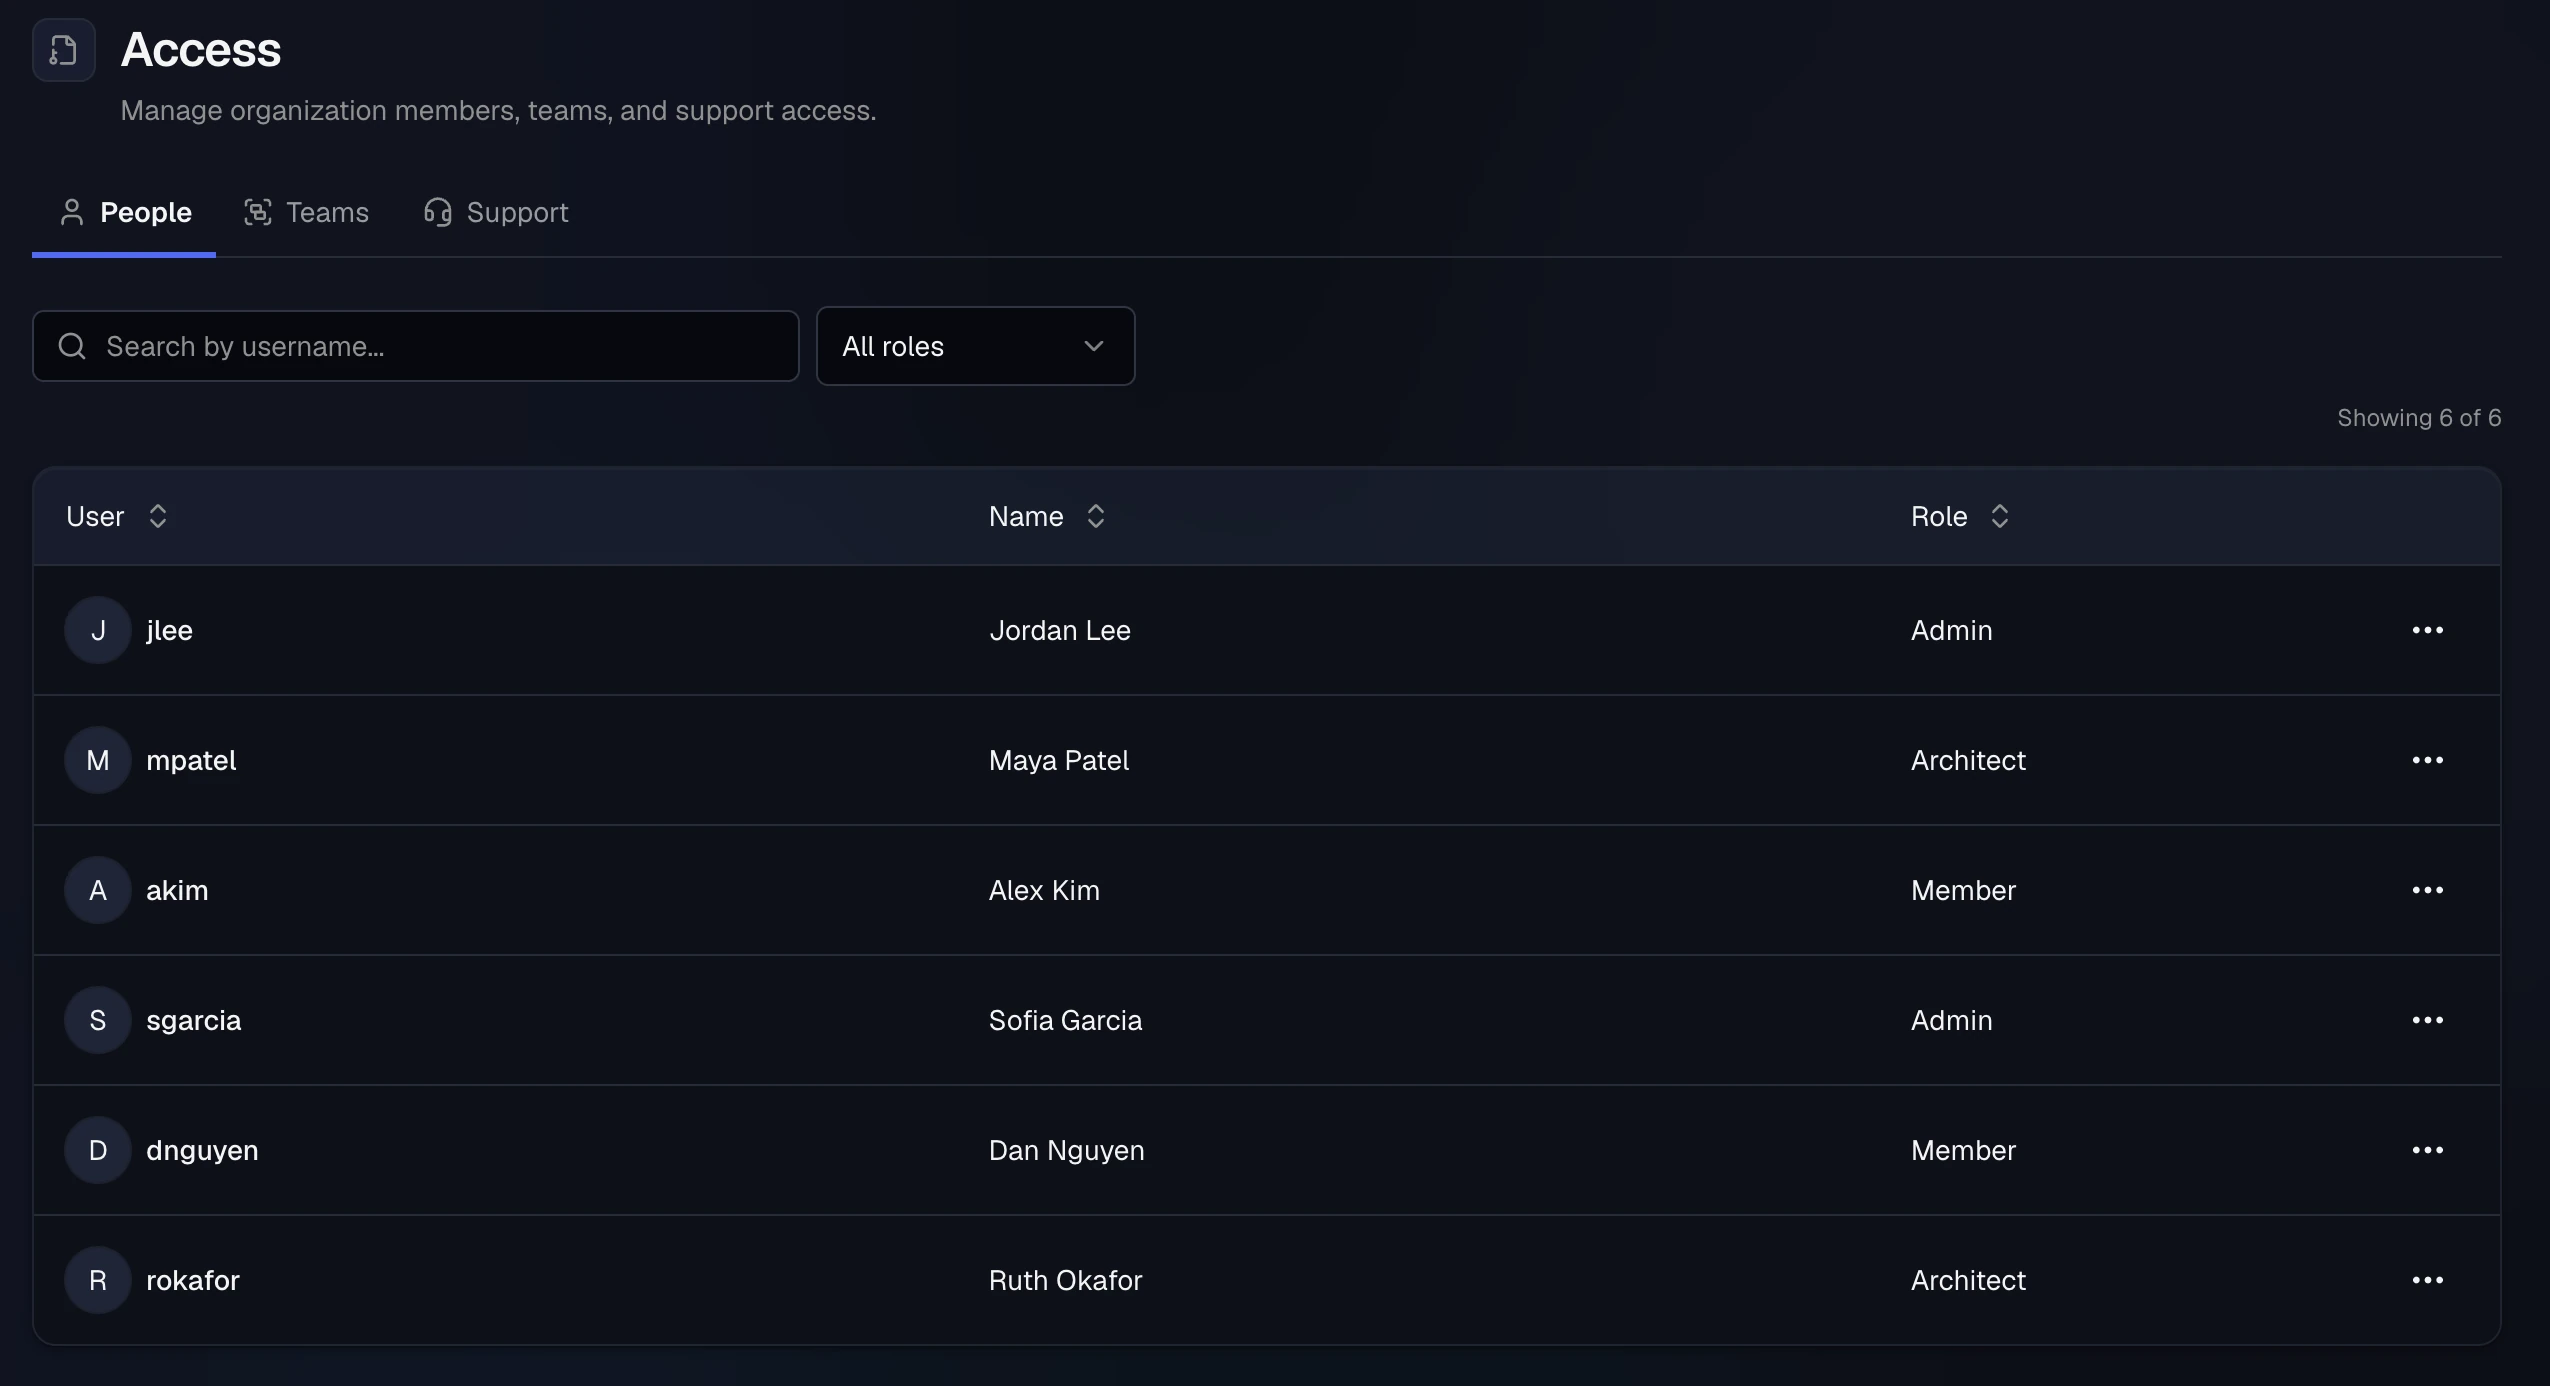Click the M avatar for mpatel
Image resolution: width=2550 pixels, height=1386 pixels.
point(98,760)
